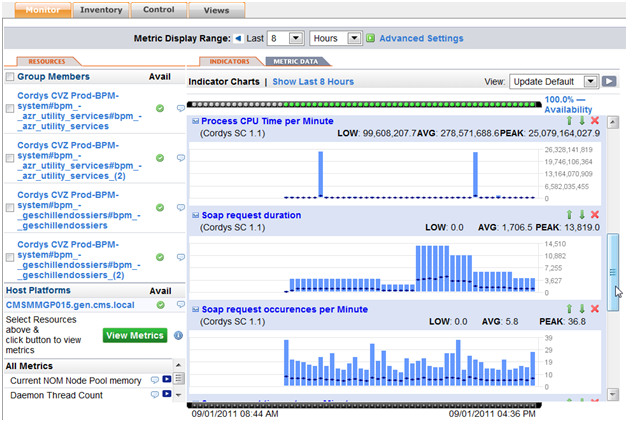Switch to the Monitor tab
Screen dimensions: 628x422
click(43, 10)
